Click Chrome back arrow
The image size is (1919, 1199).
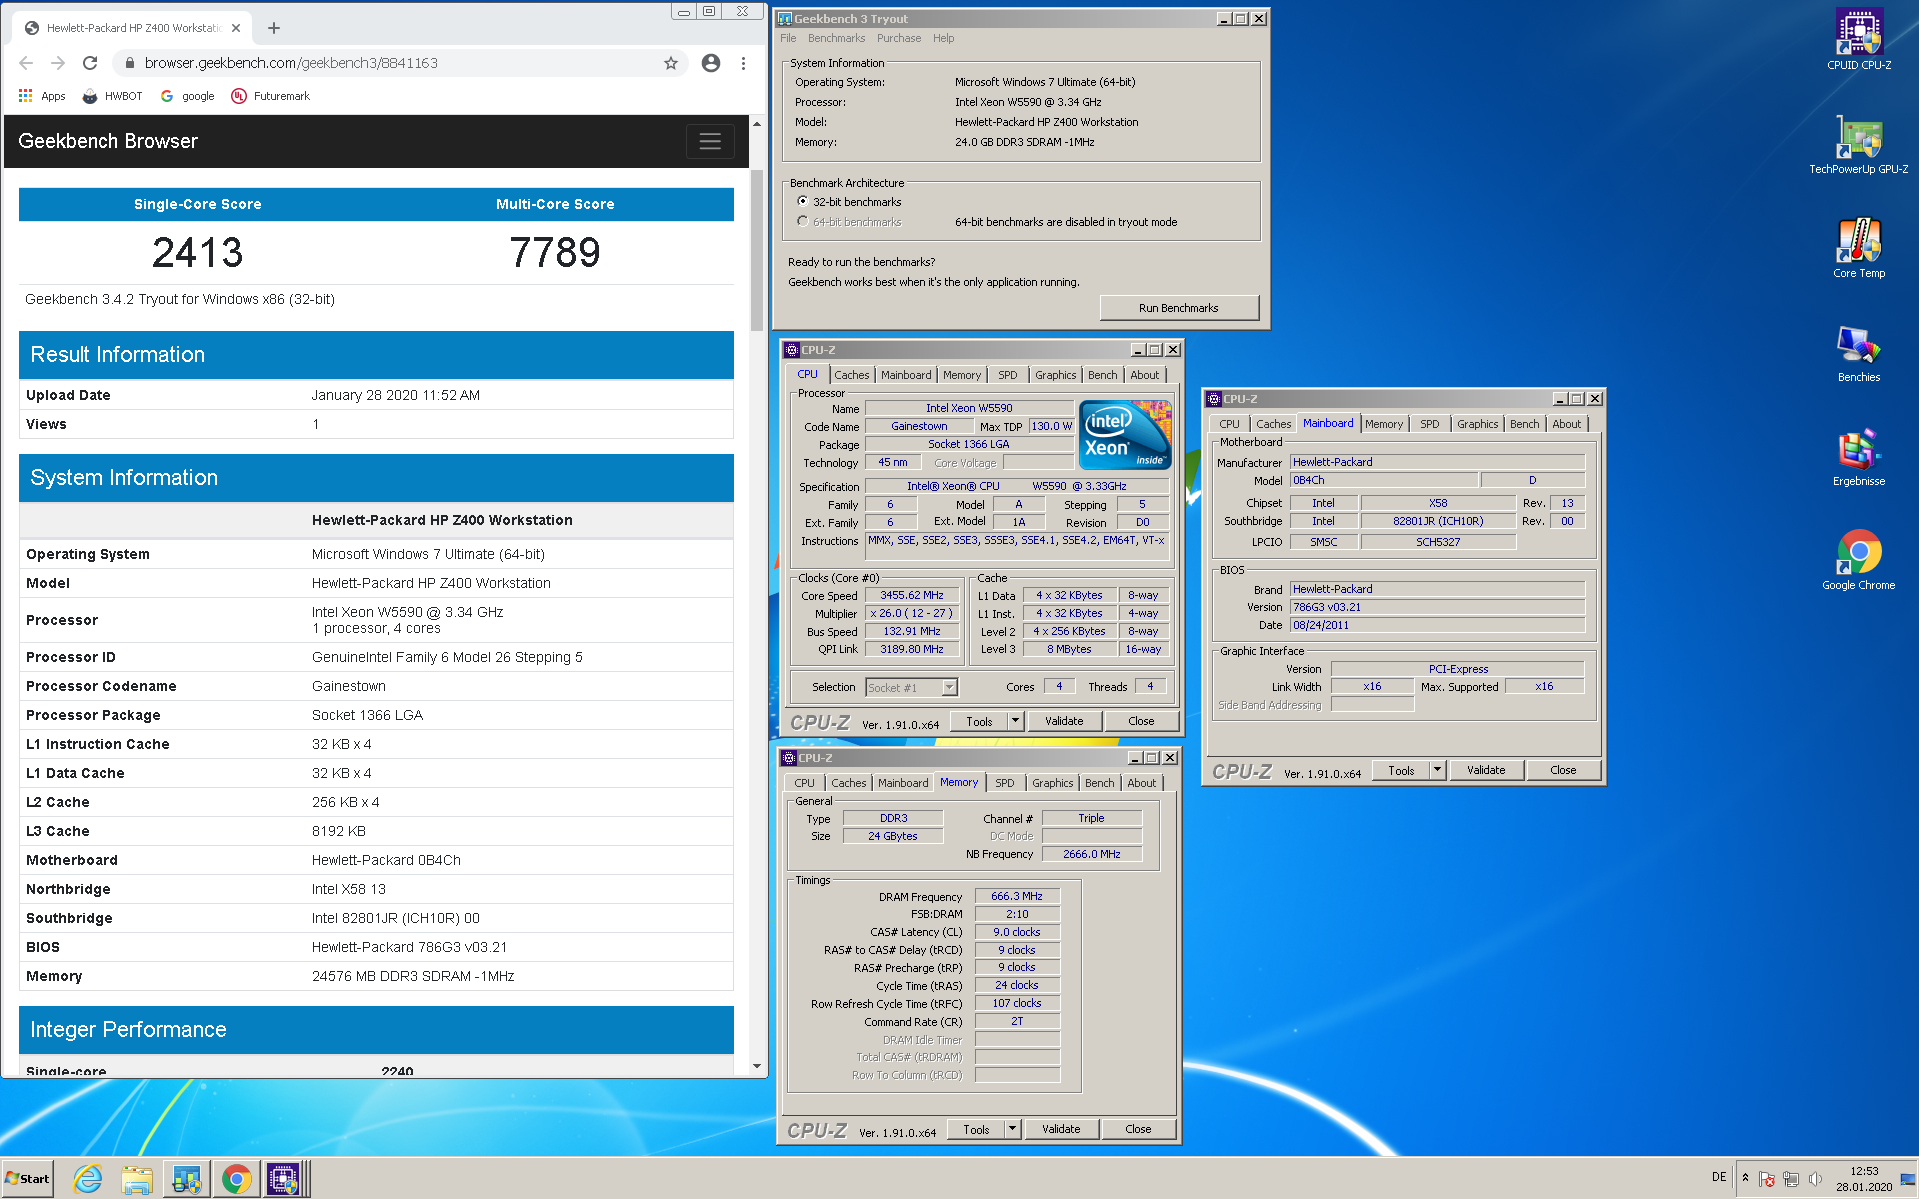point(26,63)
